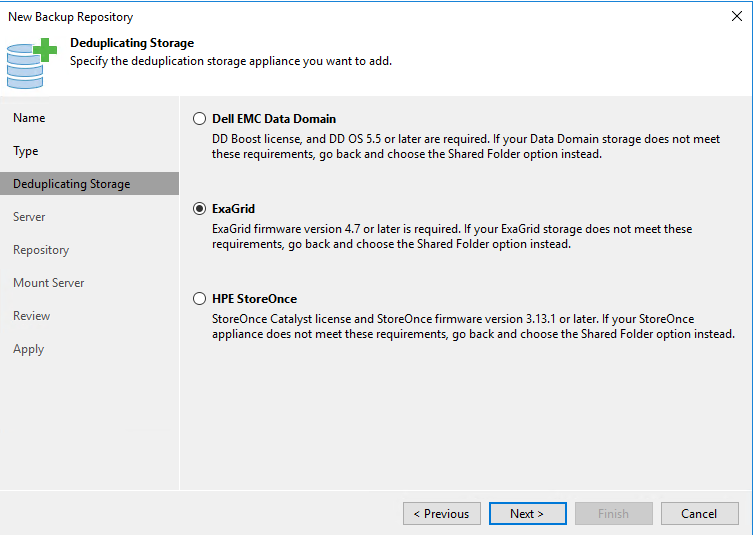This screenshot has width=753, height=535.
Task: Click the HPE StoreOnce option label
Action: point(255,299)
